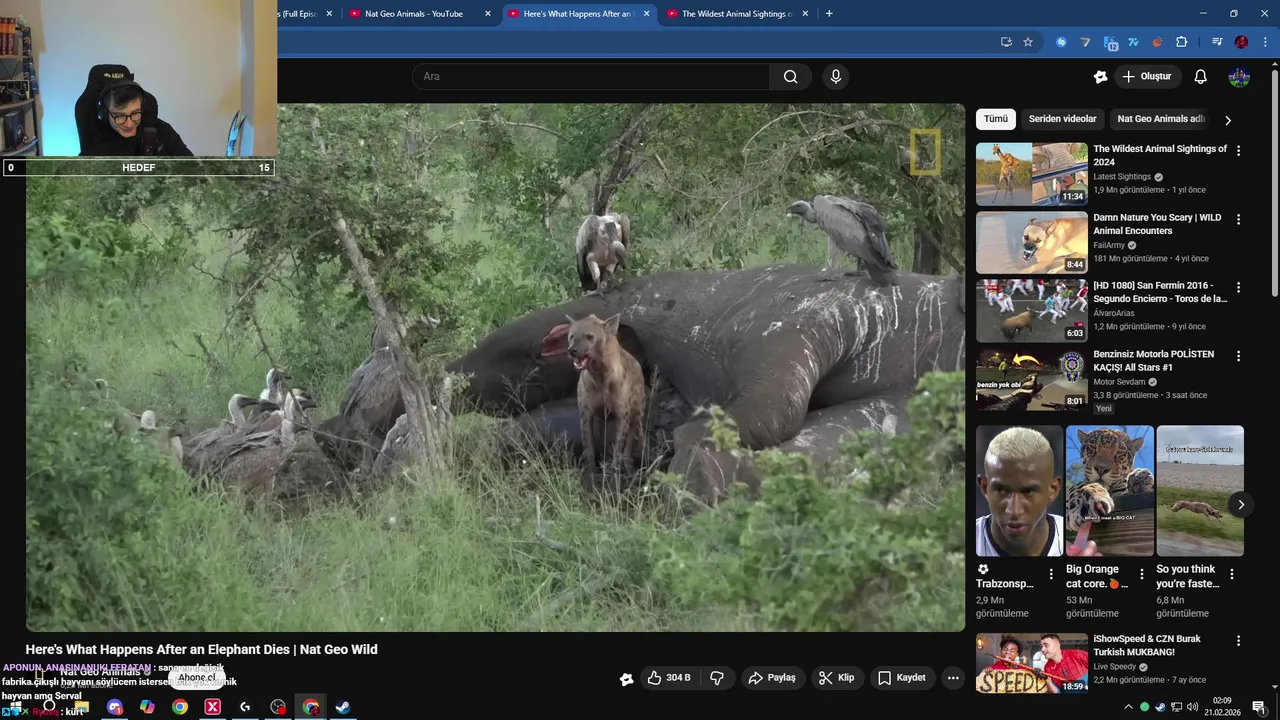Viewport: 1280px width, 720px height.
Task: Open iShowSpeed & CZN Burak MUKBANG title
Action: (1147, 645)
